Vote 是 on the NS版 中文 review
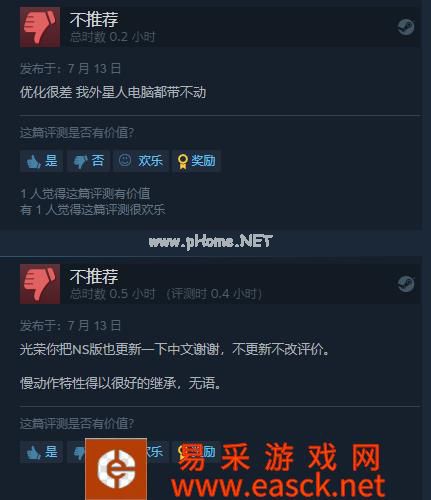This screenshot has width=431, height=500. [42, 452]
